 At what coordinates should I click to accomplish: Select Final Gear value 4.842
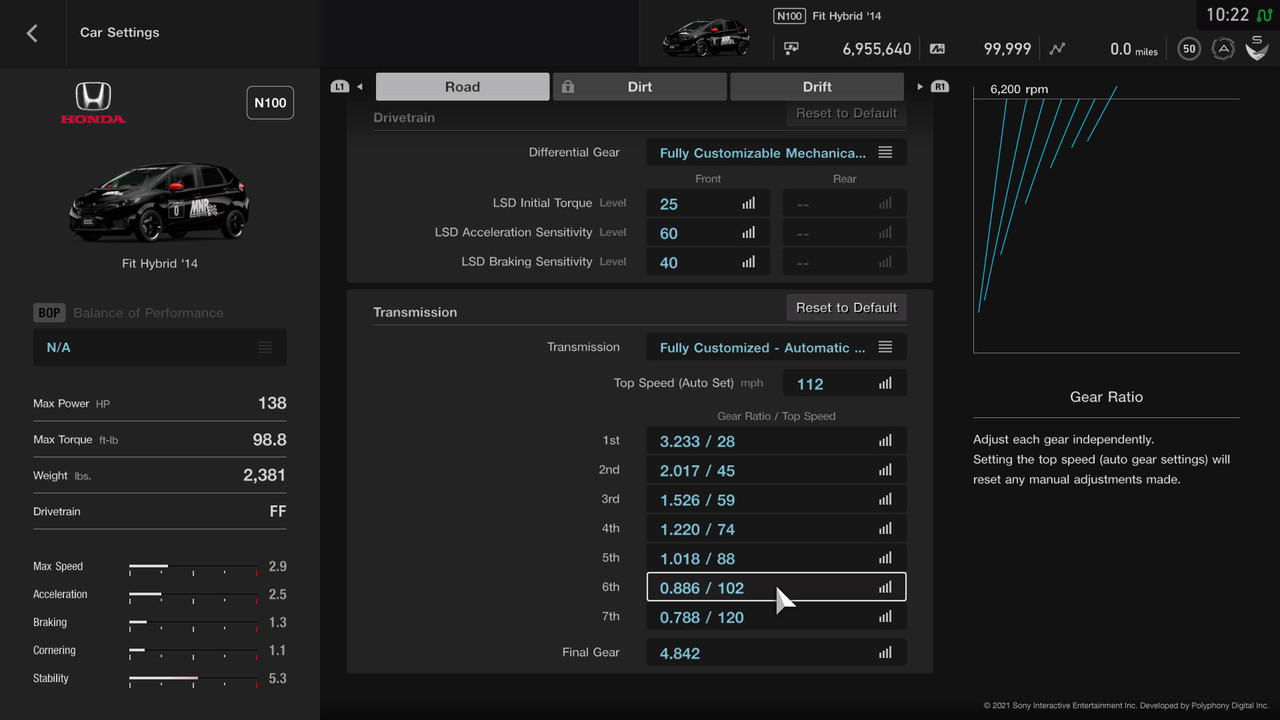tap(777, 653)
